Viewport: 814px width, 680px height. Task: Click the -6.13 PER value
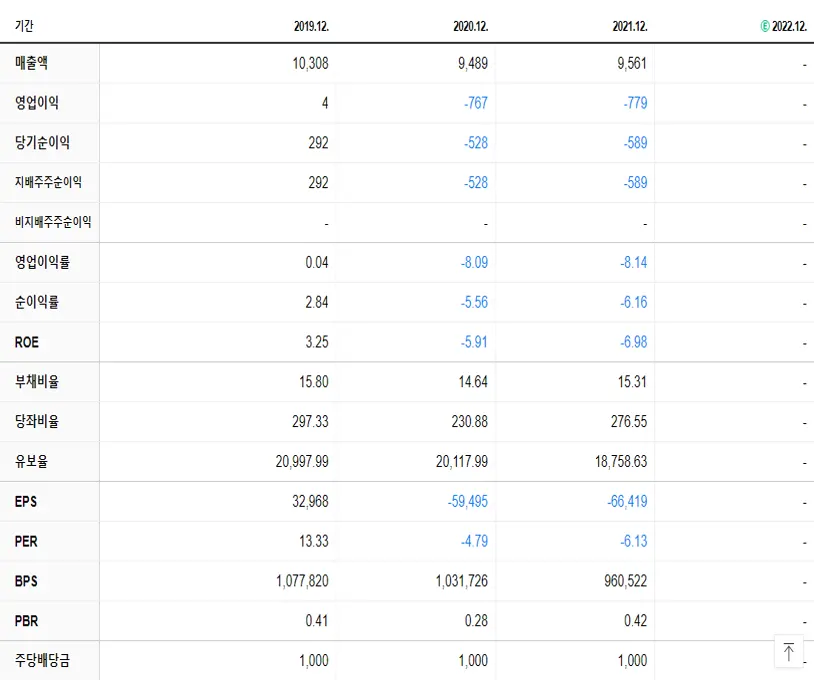click(x=634, y=541)
